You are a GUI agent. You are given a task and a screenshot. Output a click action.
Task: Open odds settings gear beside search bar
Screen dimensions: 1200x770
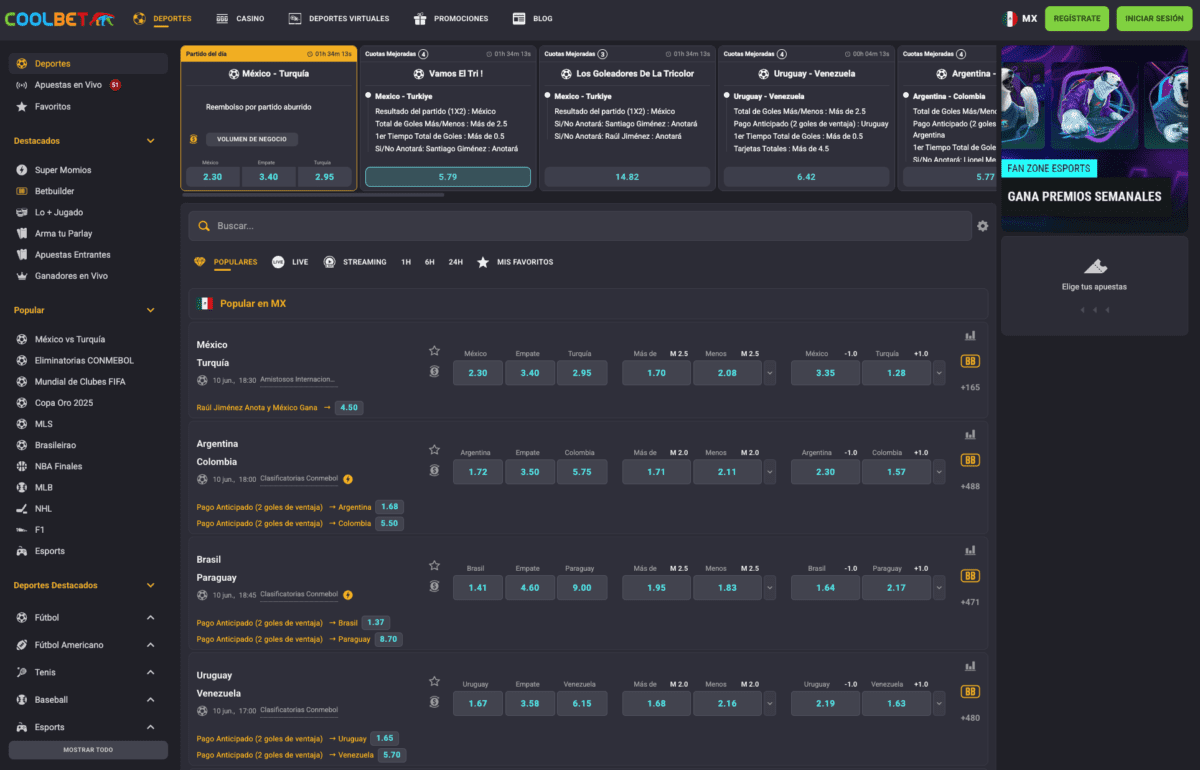pos(983,226)
